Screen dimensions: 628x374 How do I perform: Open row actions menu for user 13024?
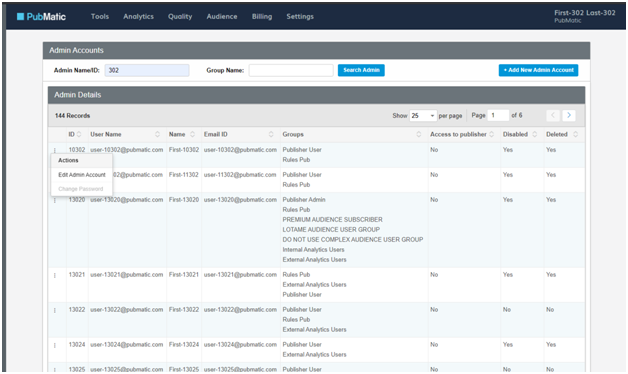(x=55, y=345)
